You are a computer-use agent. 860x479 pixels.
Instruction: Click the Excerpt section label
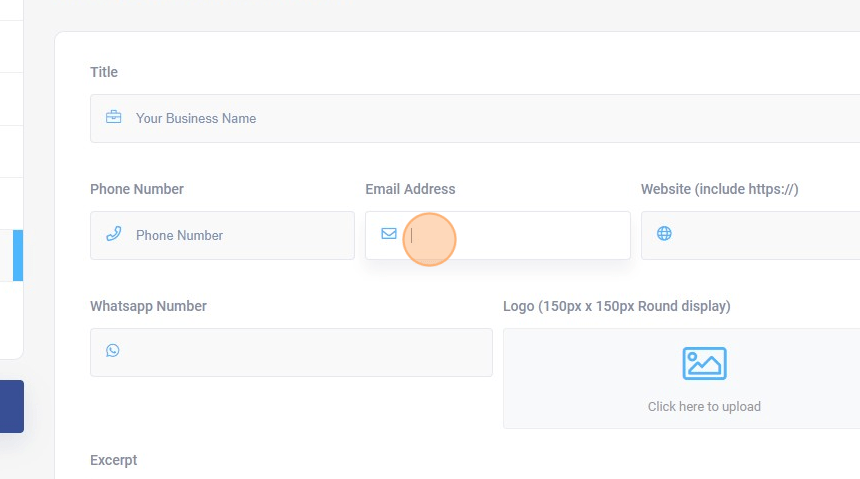tap(113, 460)
